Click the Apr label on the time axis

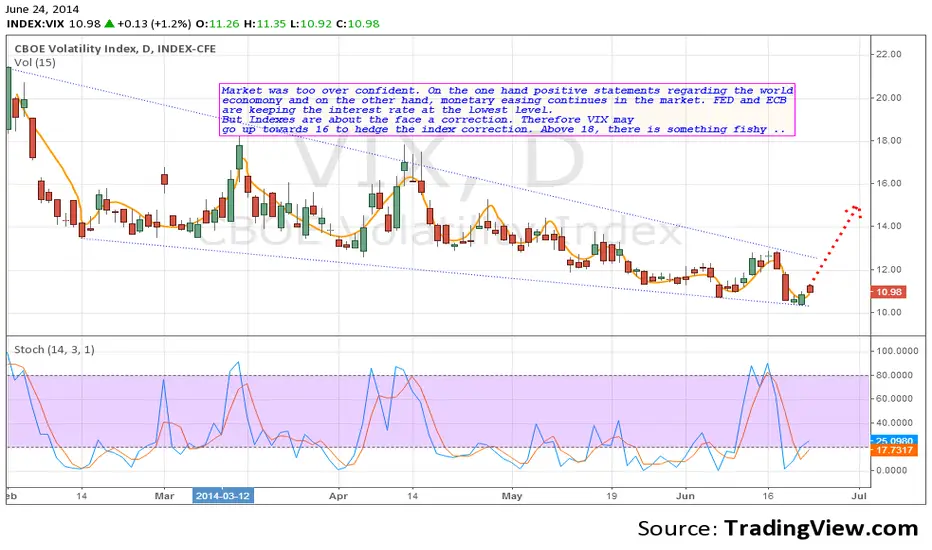coord(338,496)
